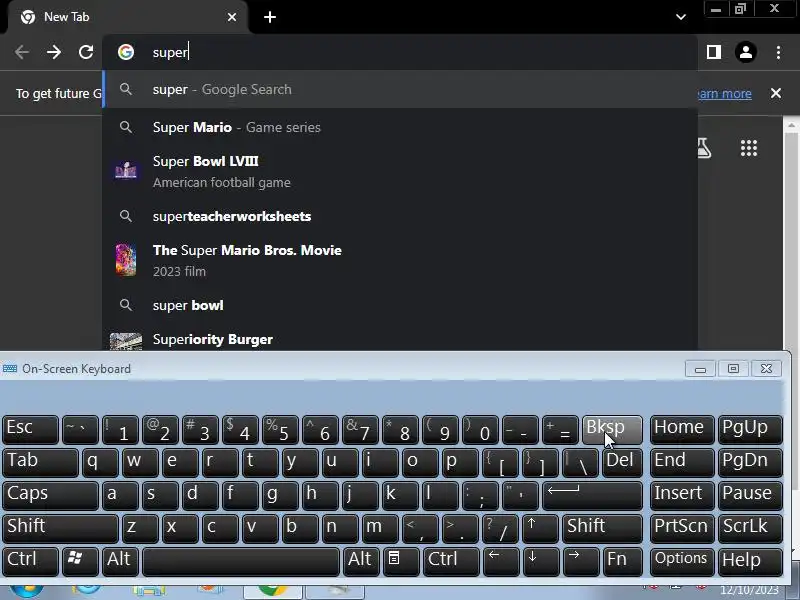Open the tab search dropdown chevron
The width and height of the screenshot is (800, 600).
pos(681,17)
